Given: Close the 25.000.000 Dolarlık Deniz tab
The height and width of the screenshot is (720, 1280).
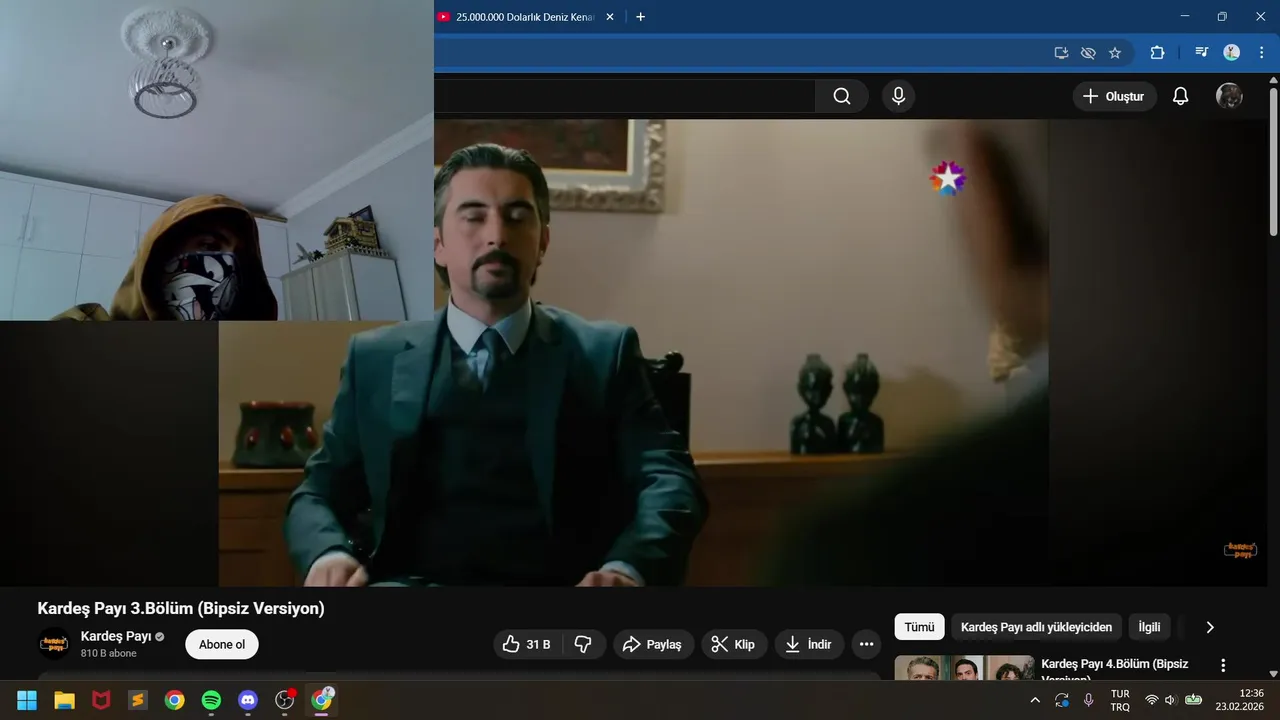Looking at the screenshot, I should coord(610,17).
